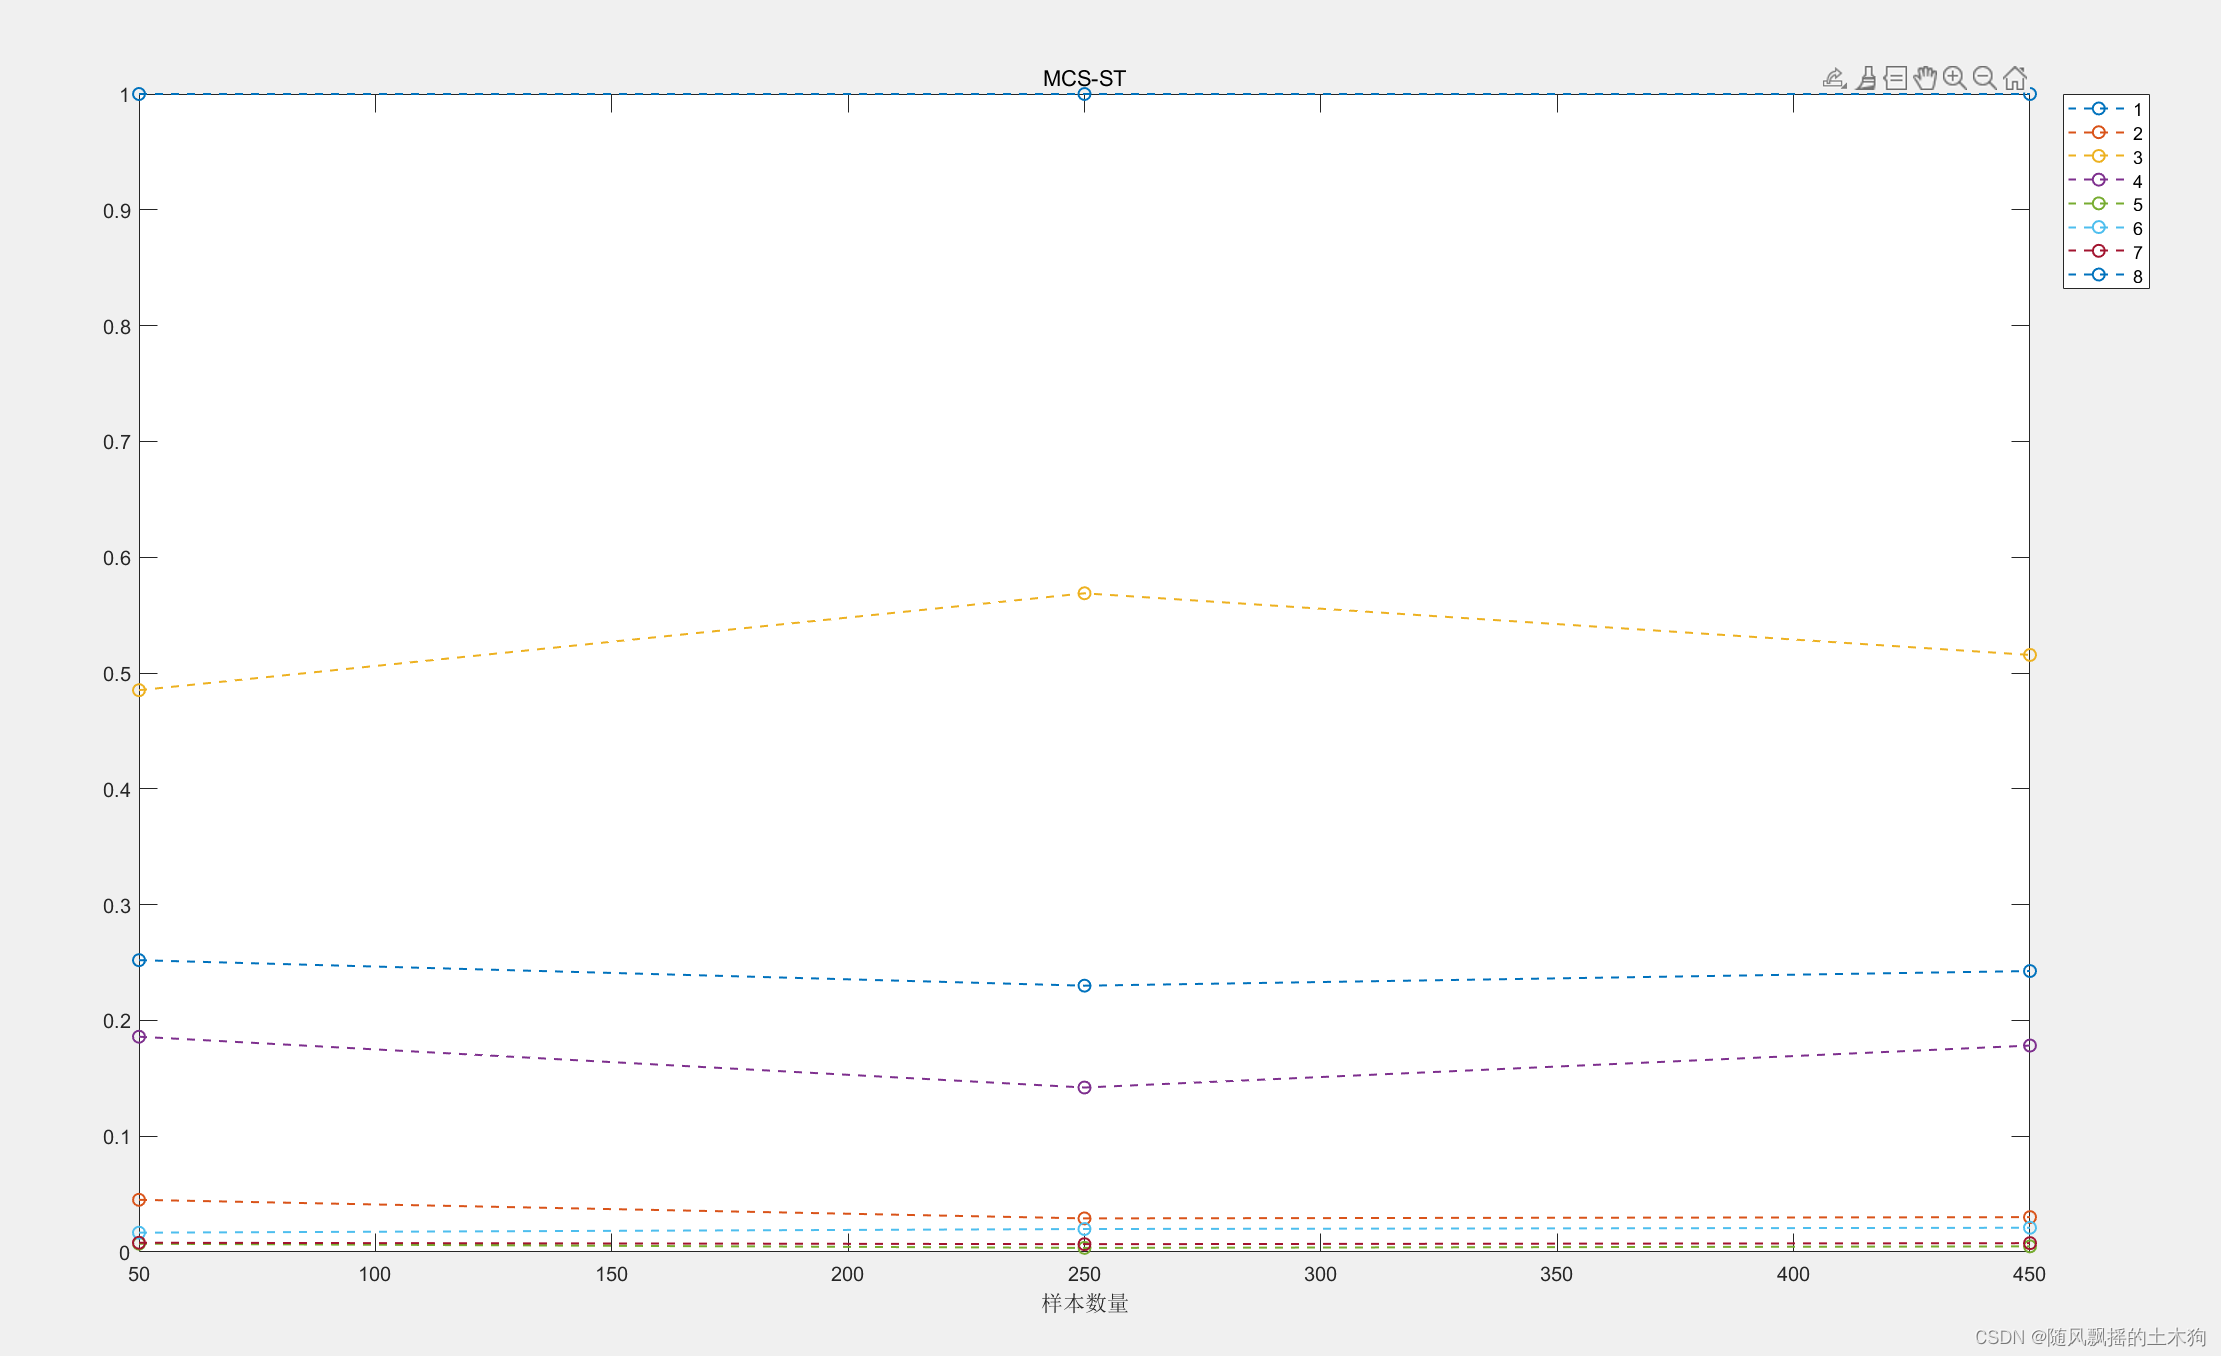Activate the data brushing tool
The width and height of the screenshot is (2221, 1356).
coord(1866,78)
